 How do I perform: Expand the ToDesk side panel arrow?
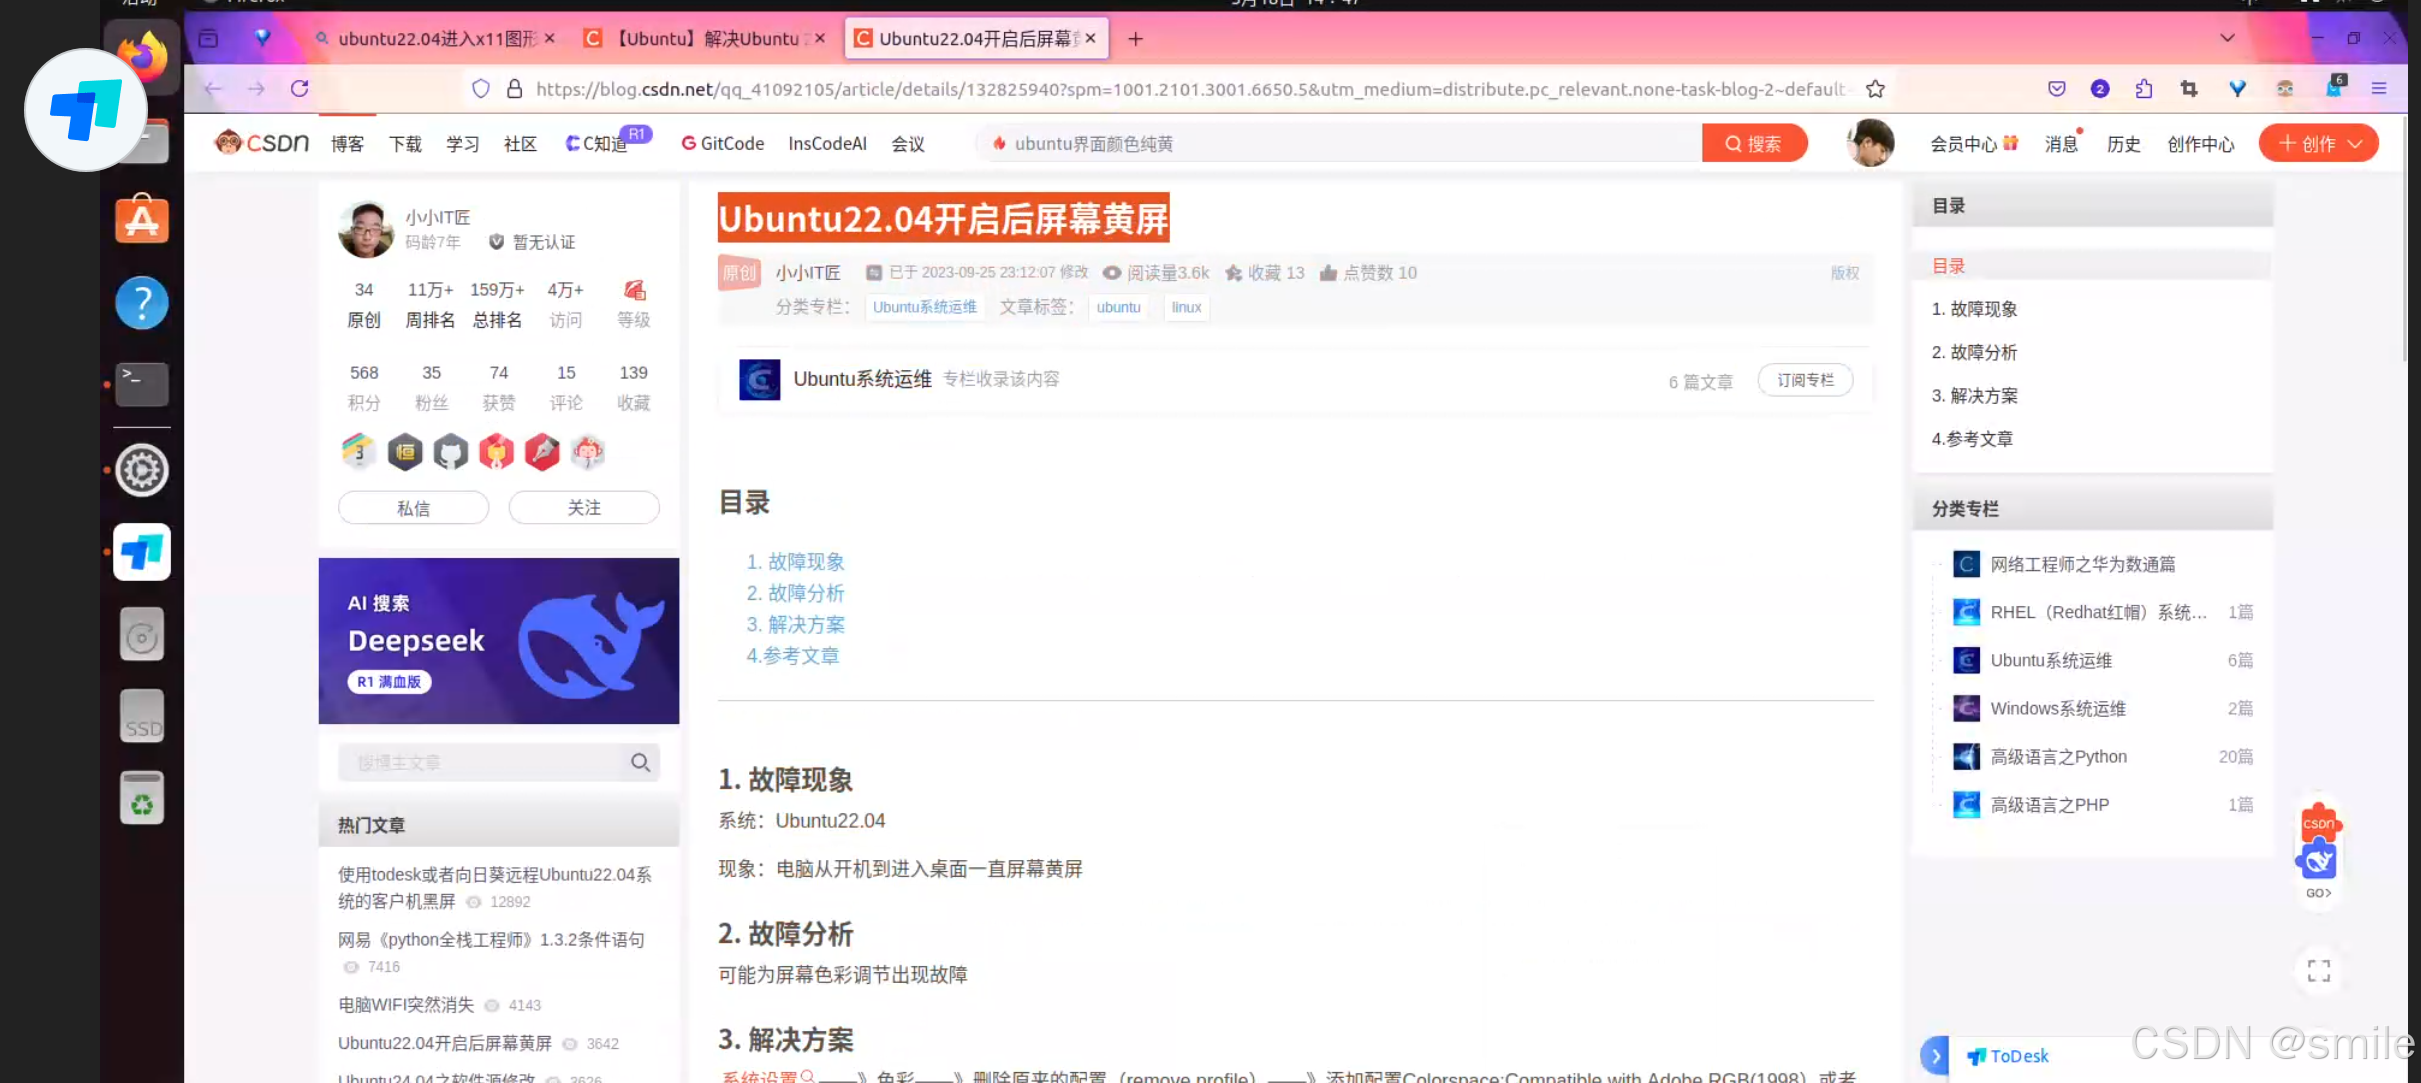(x=1936, y=1056)
